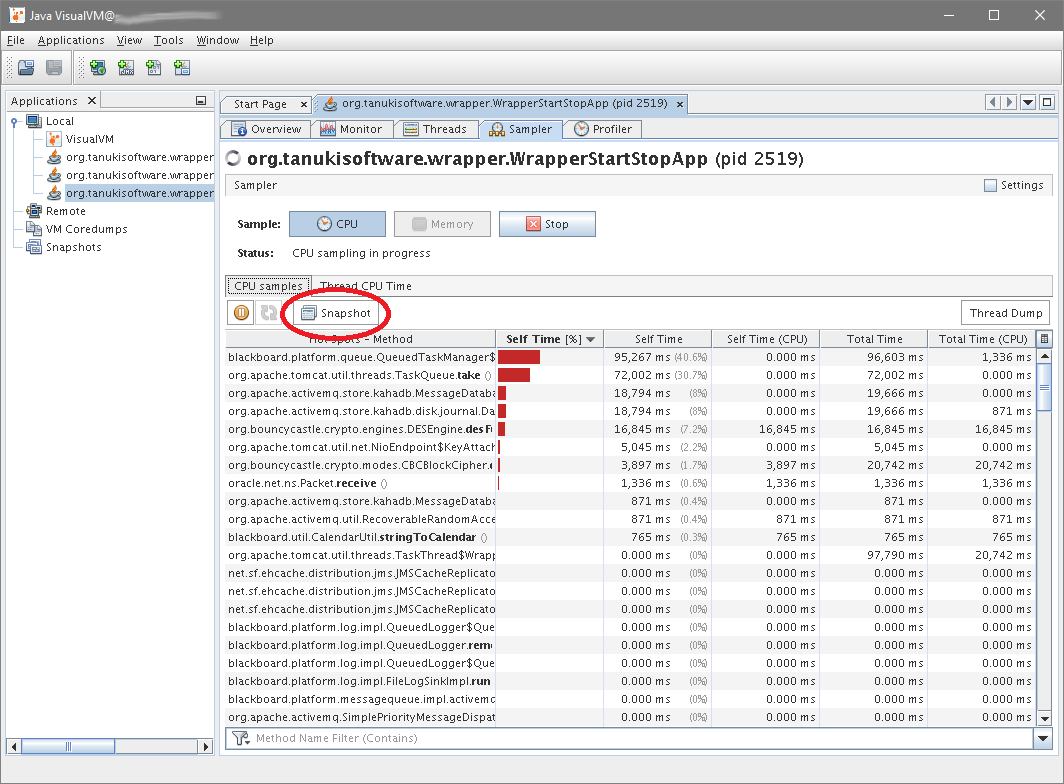
Task: Click the Thread Dump button
Action: (x=1005, y=313)
